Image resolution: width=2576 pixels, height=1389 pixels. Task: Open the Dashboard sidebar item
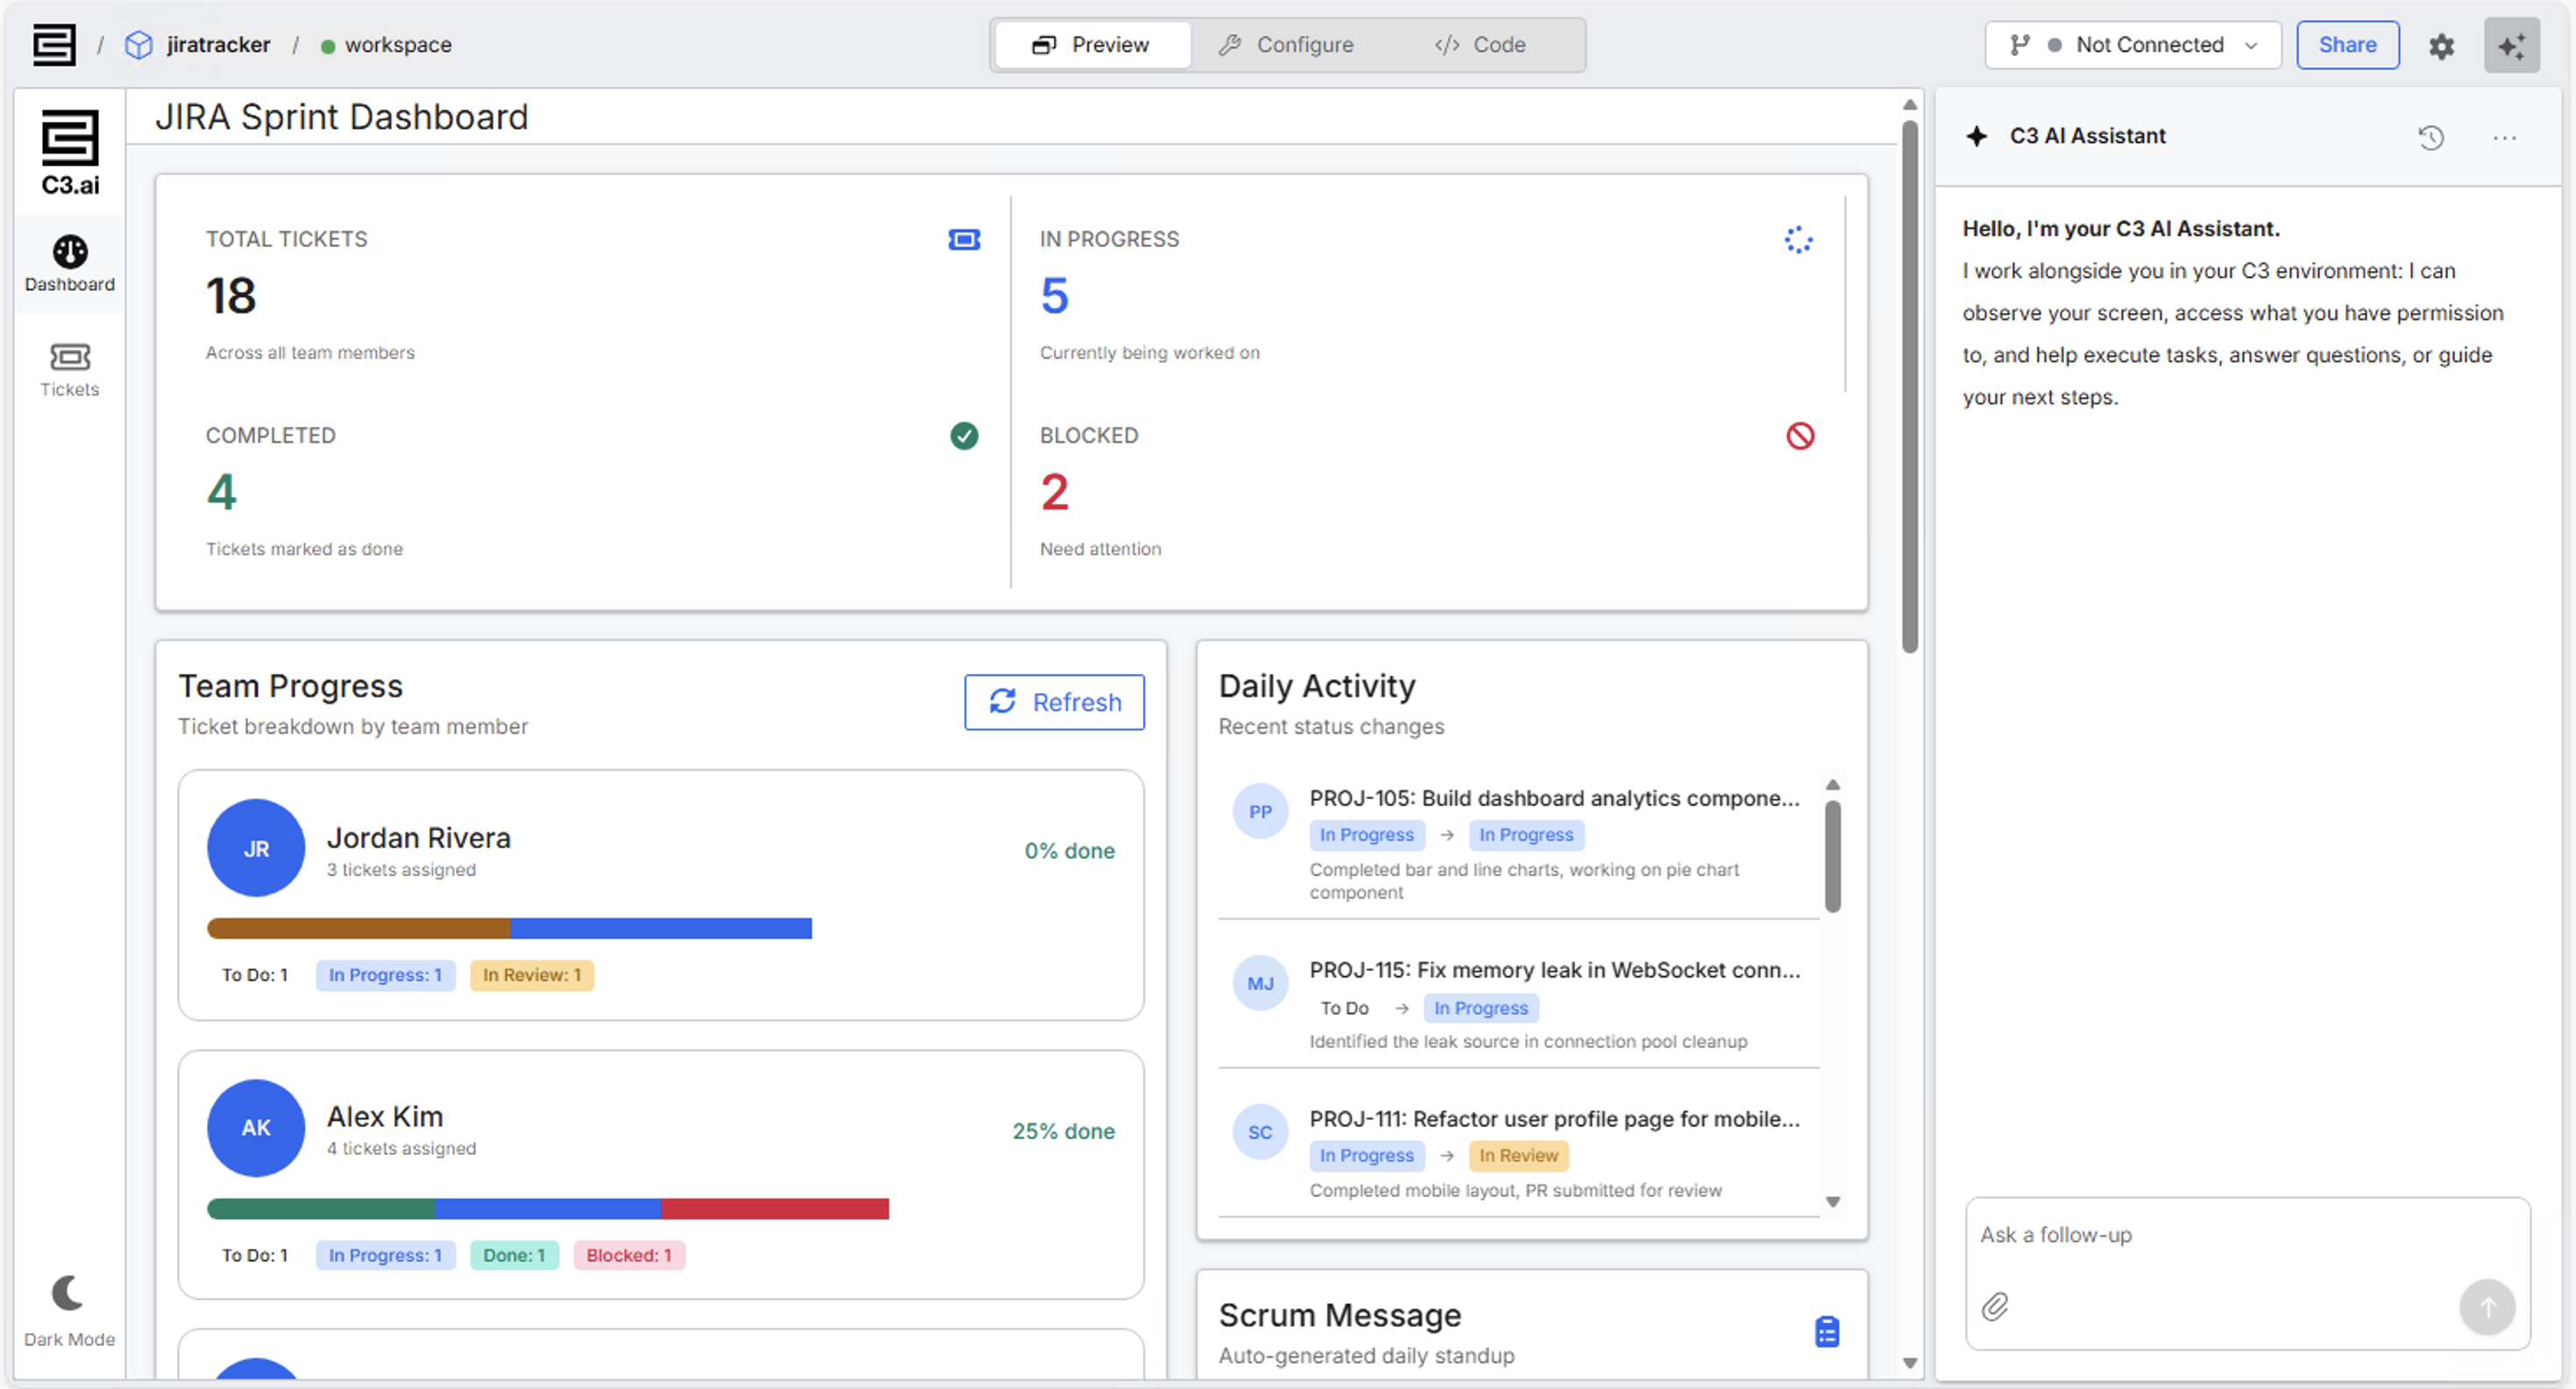coord(70,264)
